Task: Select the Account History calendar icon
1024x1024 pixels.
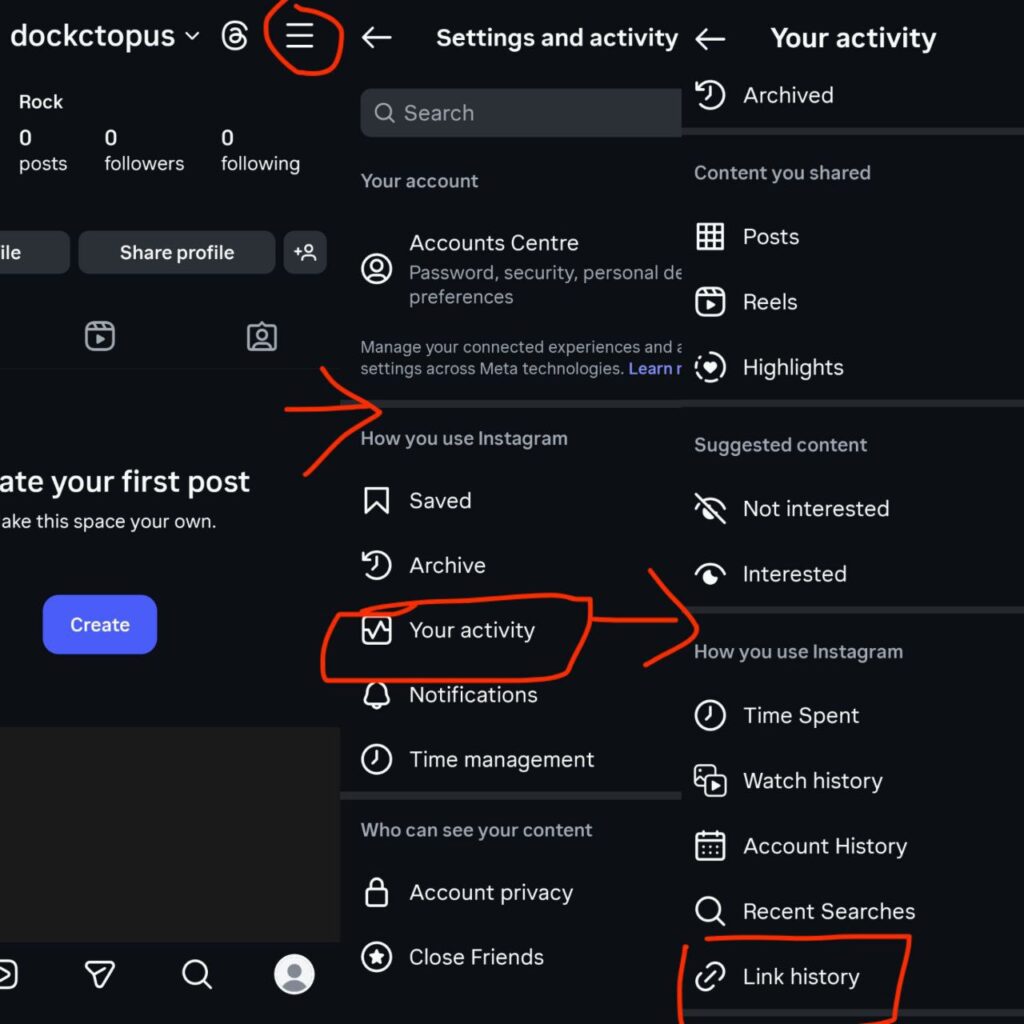Action: [x=710, y=846]
